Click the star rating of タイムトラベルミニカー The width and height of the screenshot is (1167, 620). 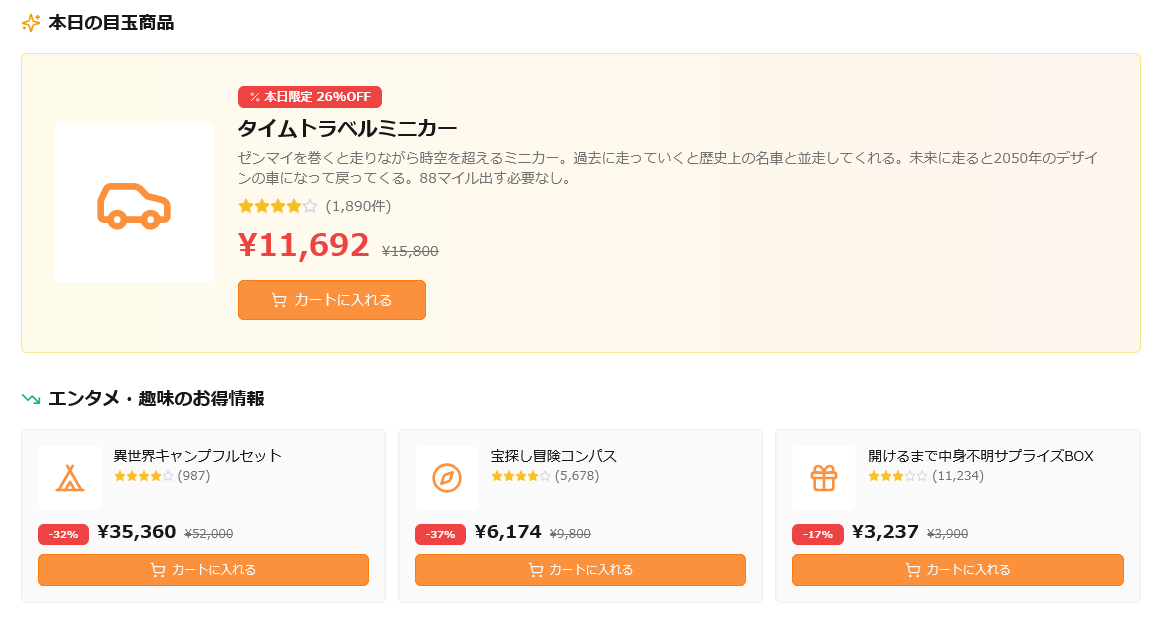pos(277,207)
